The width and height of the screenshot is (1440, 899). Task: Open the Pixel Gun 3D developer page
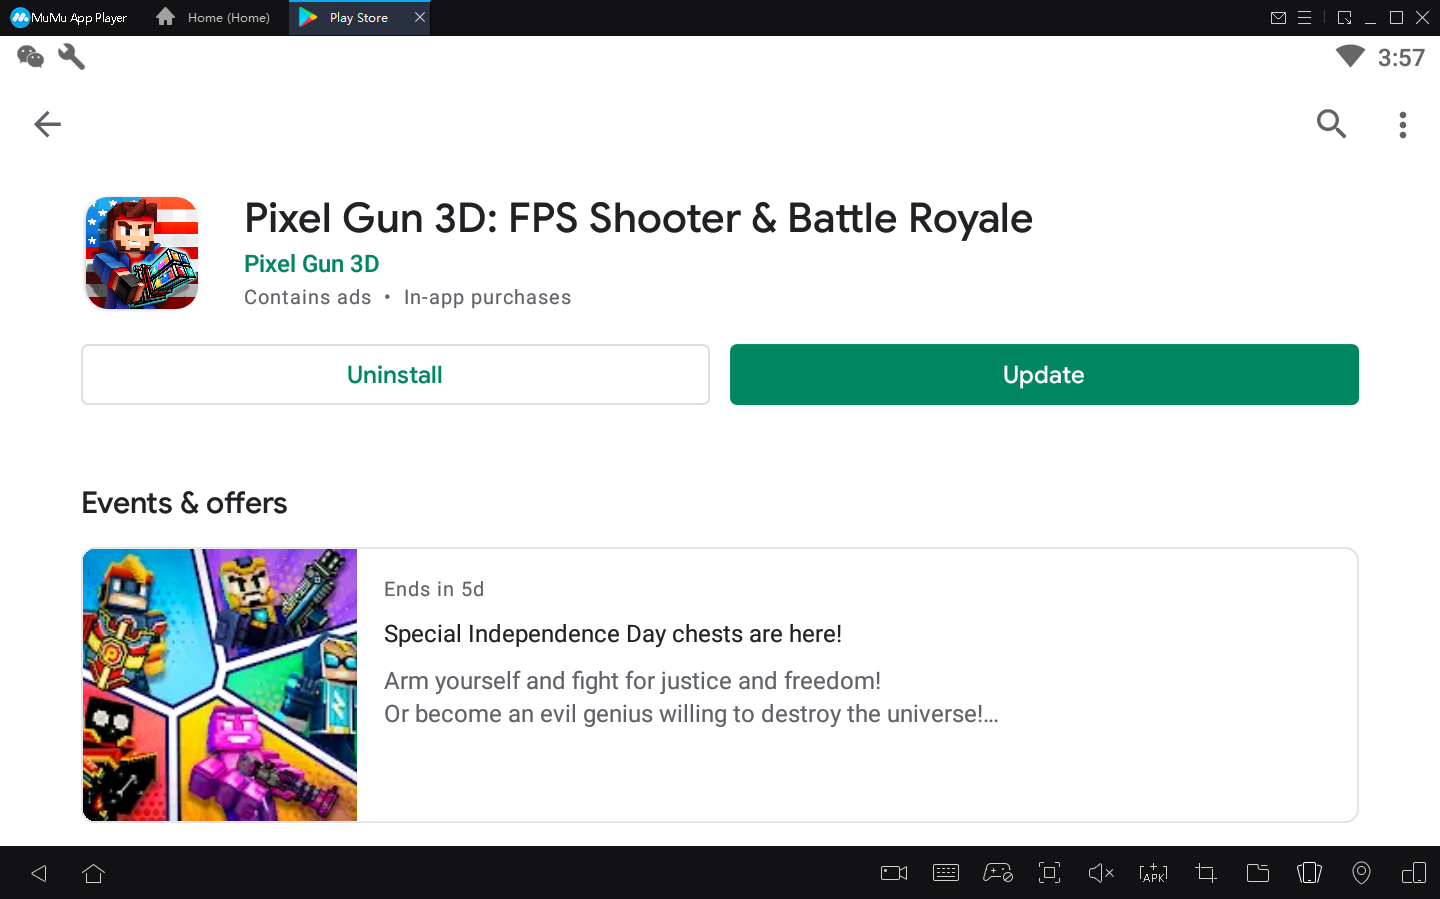pos(312,264)
